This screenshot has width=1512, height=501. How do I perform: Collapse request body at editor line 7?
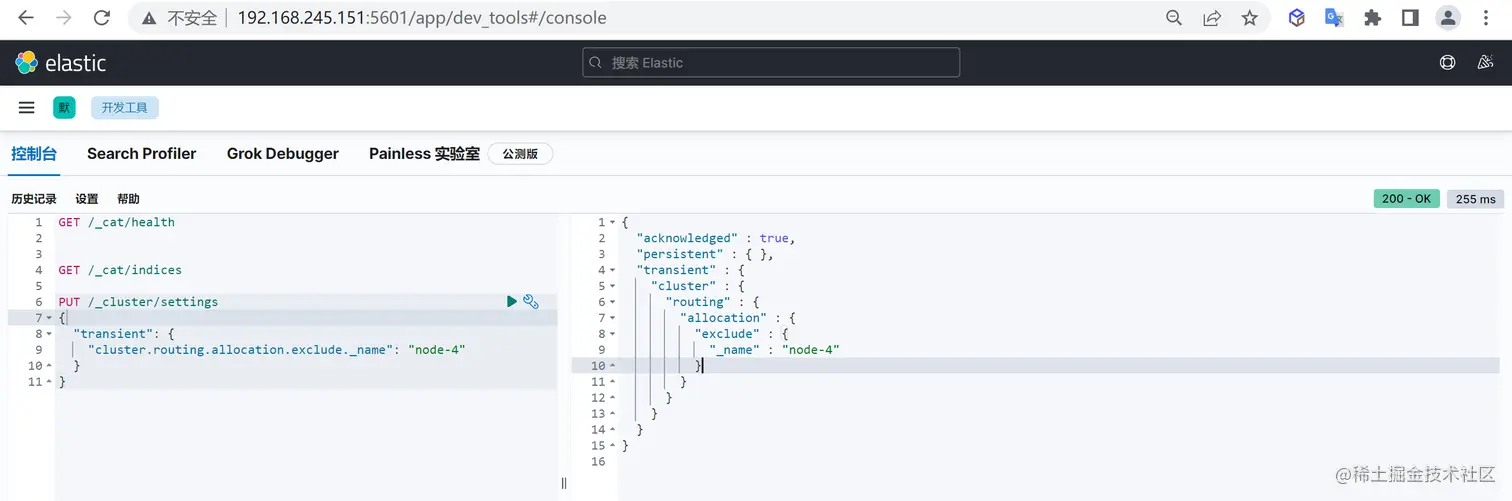[x=49, y=318]
